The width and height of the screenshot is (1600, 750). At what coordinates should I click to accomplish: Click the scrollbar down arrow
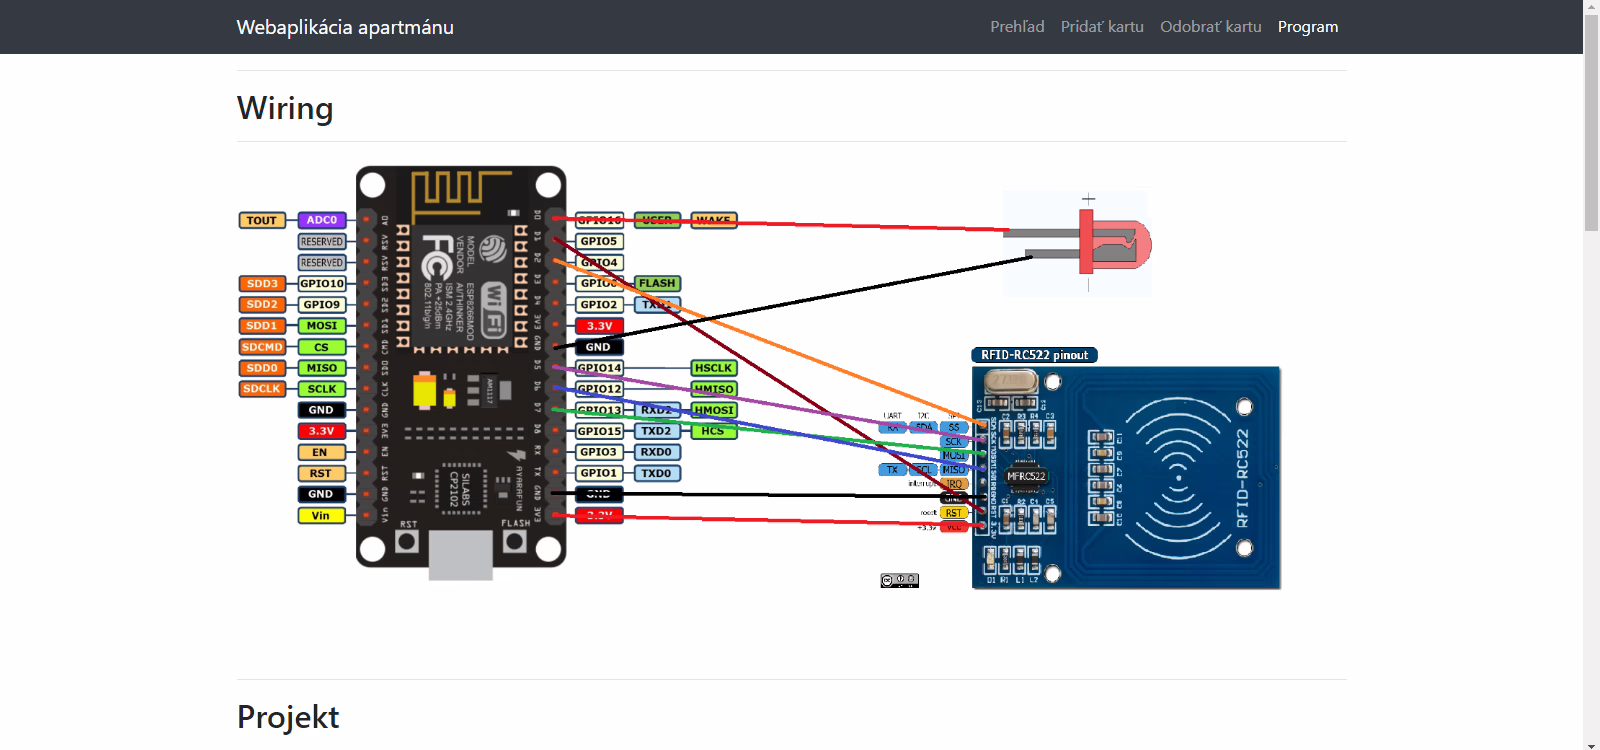point(1591,743)
